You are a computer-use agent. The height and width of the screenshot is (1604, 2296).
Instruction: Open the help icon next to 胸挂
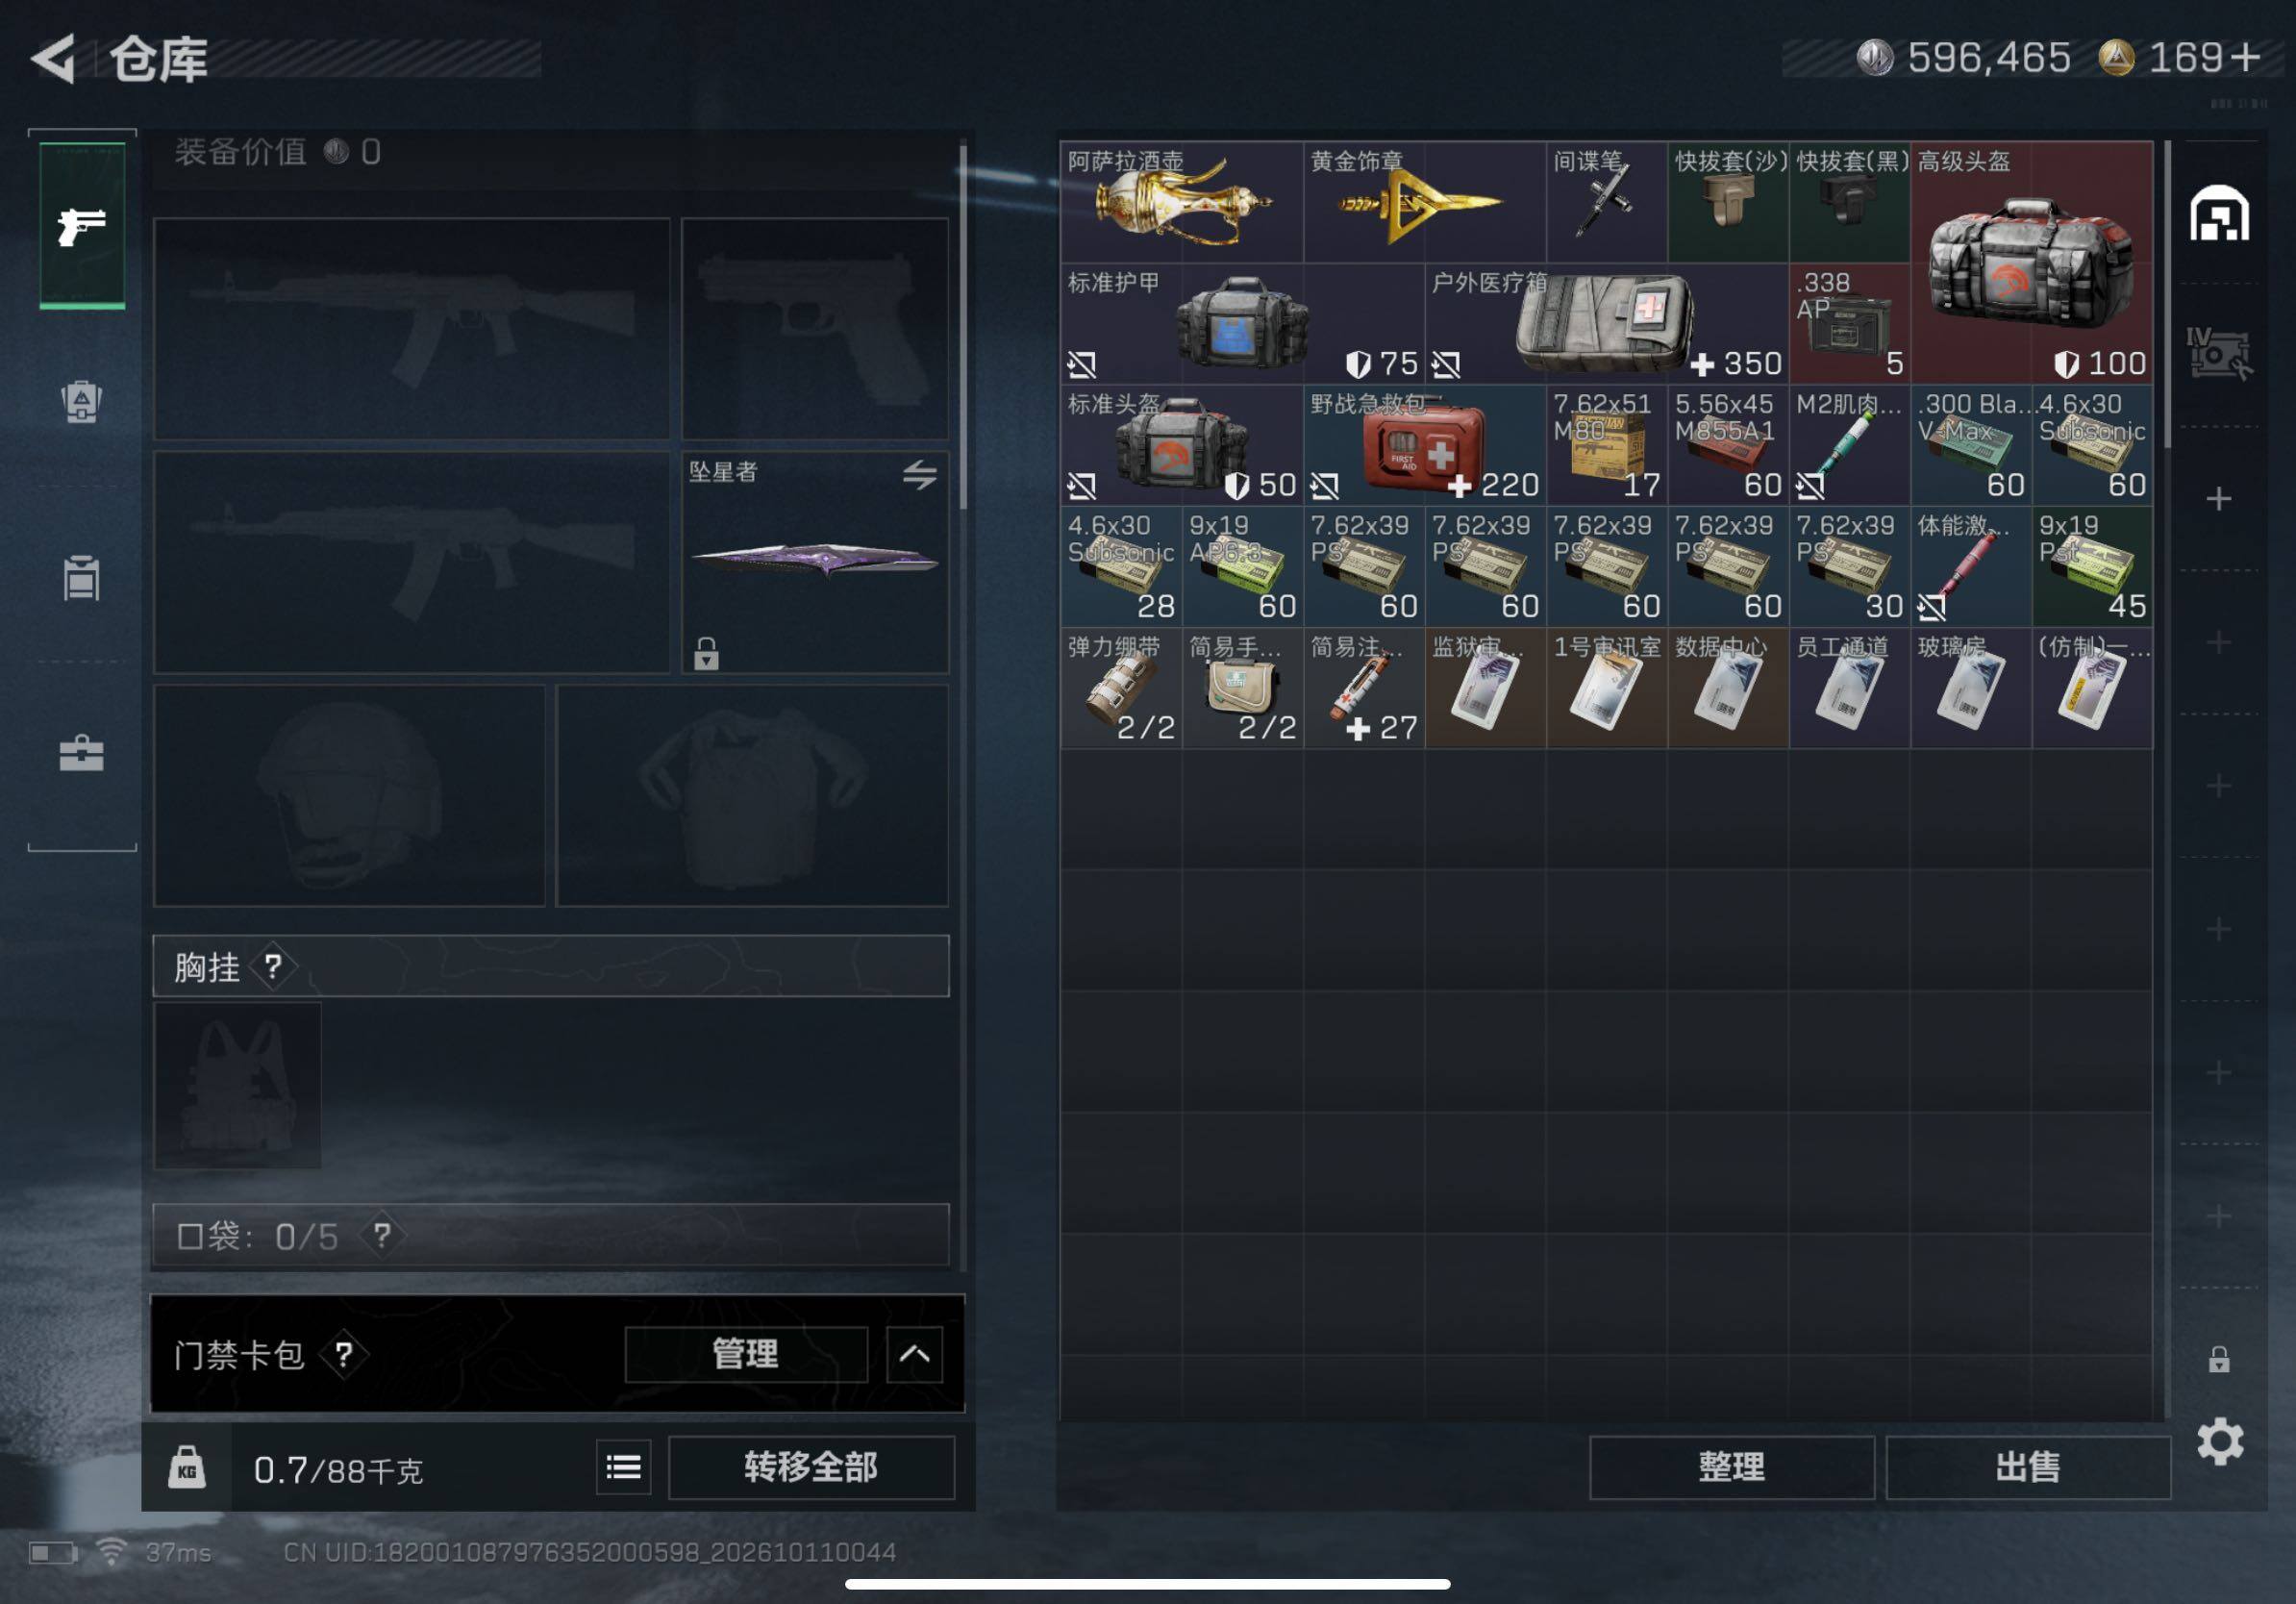click(273, 966)
